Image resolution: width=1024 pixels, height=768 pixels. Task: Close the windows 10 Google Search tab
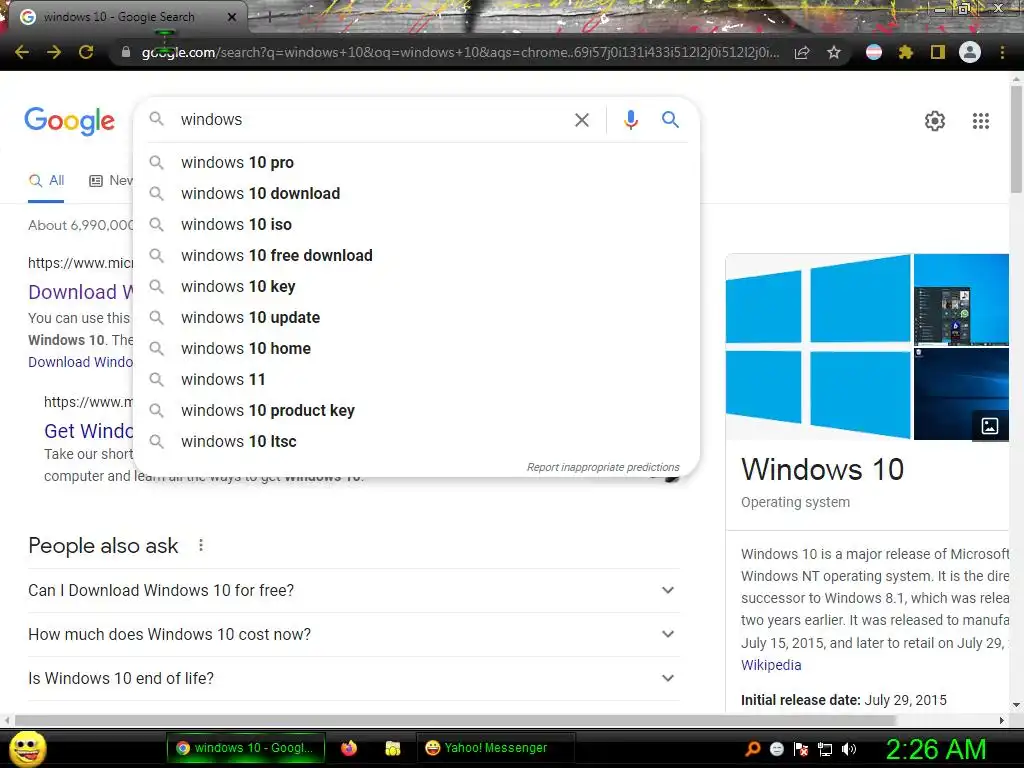[231, 18]
